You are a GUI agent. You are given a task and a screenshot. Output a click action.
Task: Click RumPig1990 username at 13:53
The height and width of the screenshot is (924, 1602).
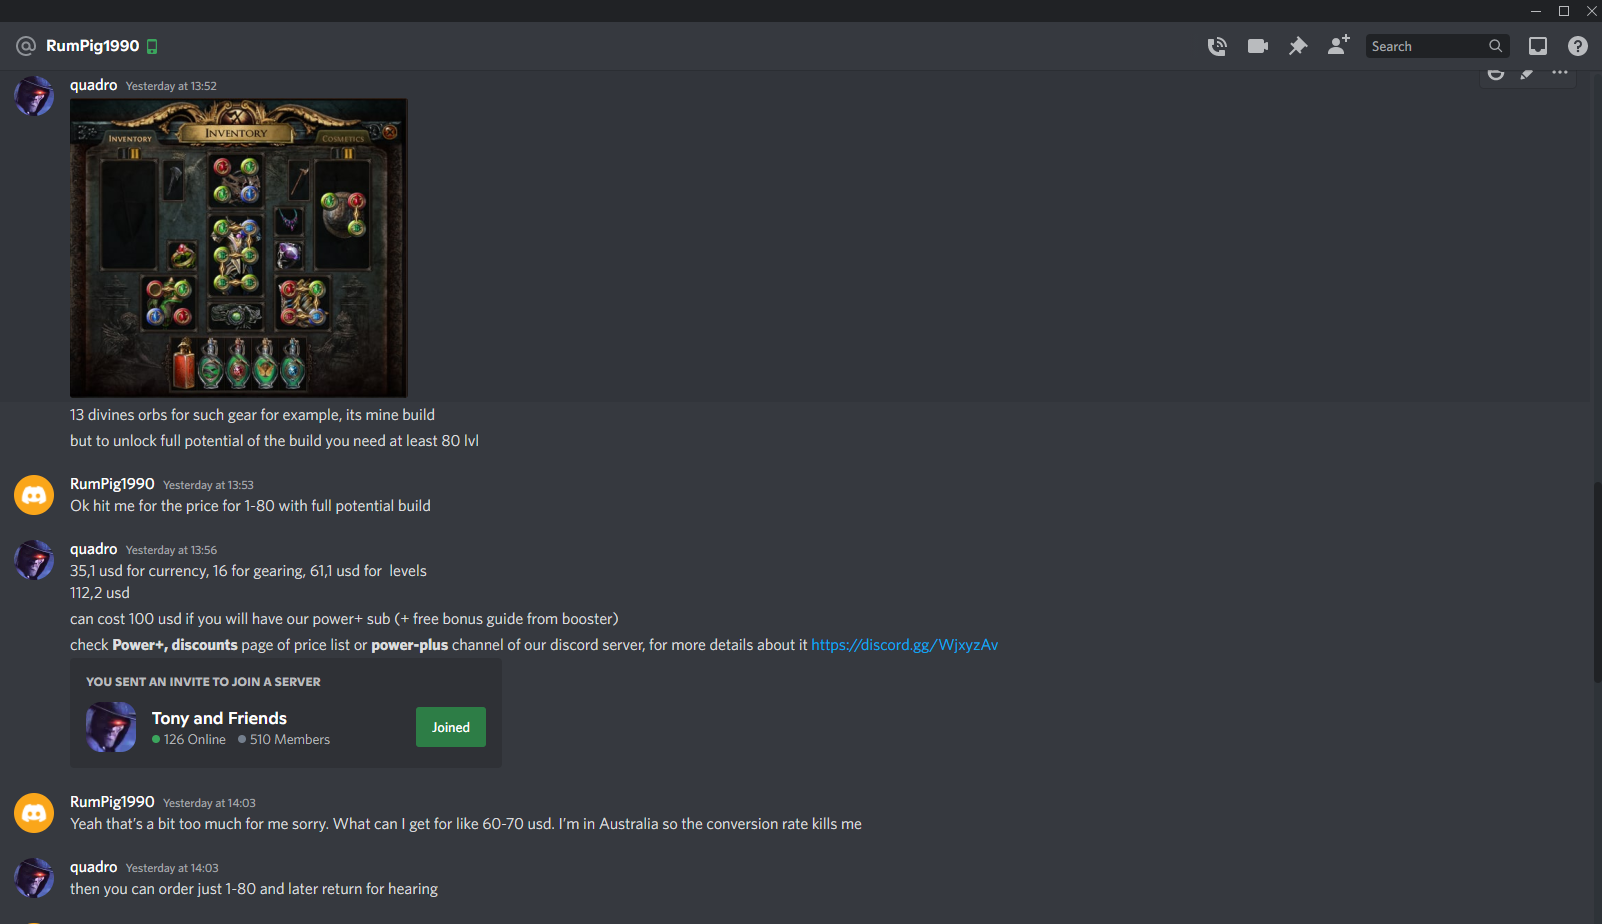(112, 484)
